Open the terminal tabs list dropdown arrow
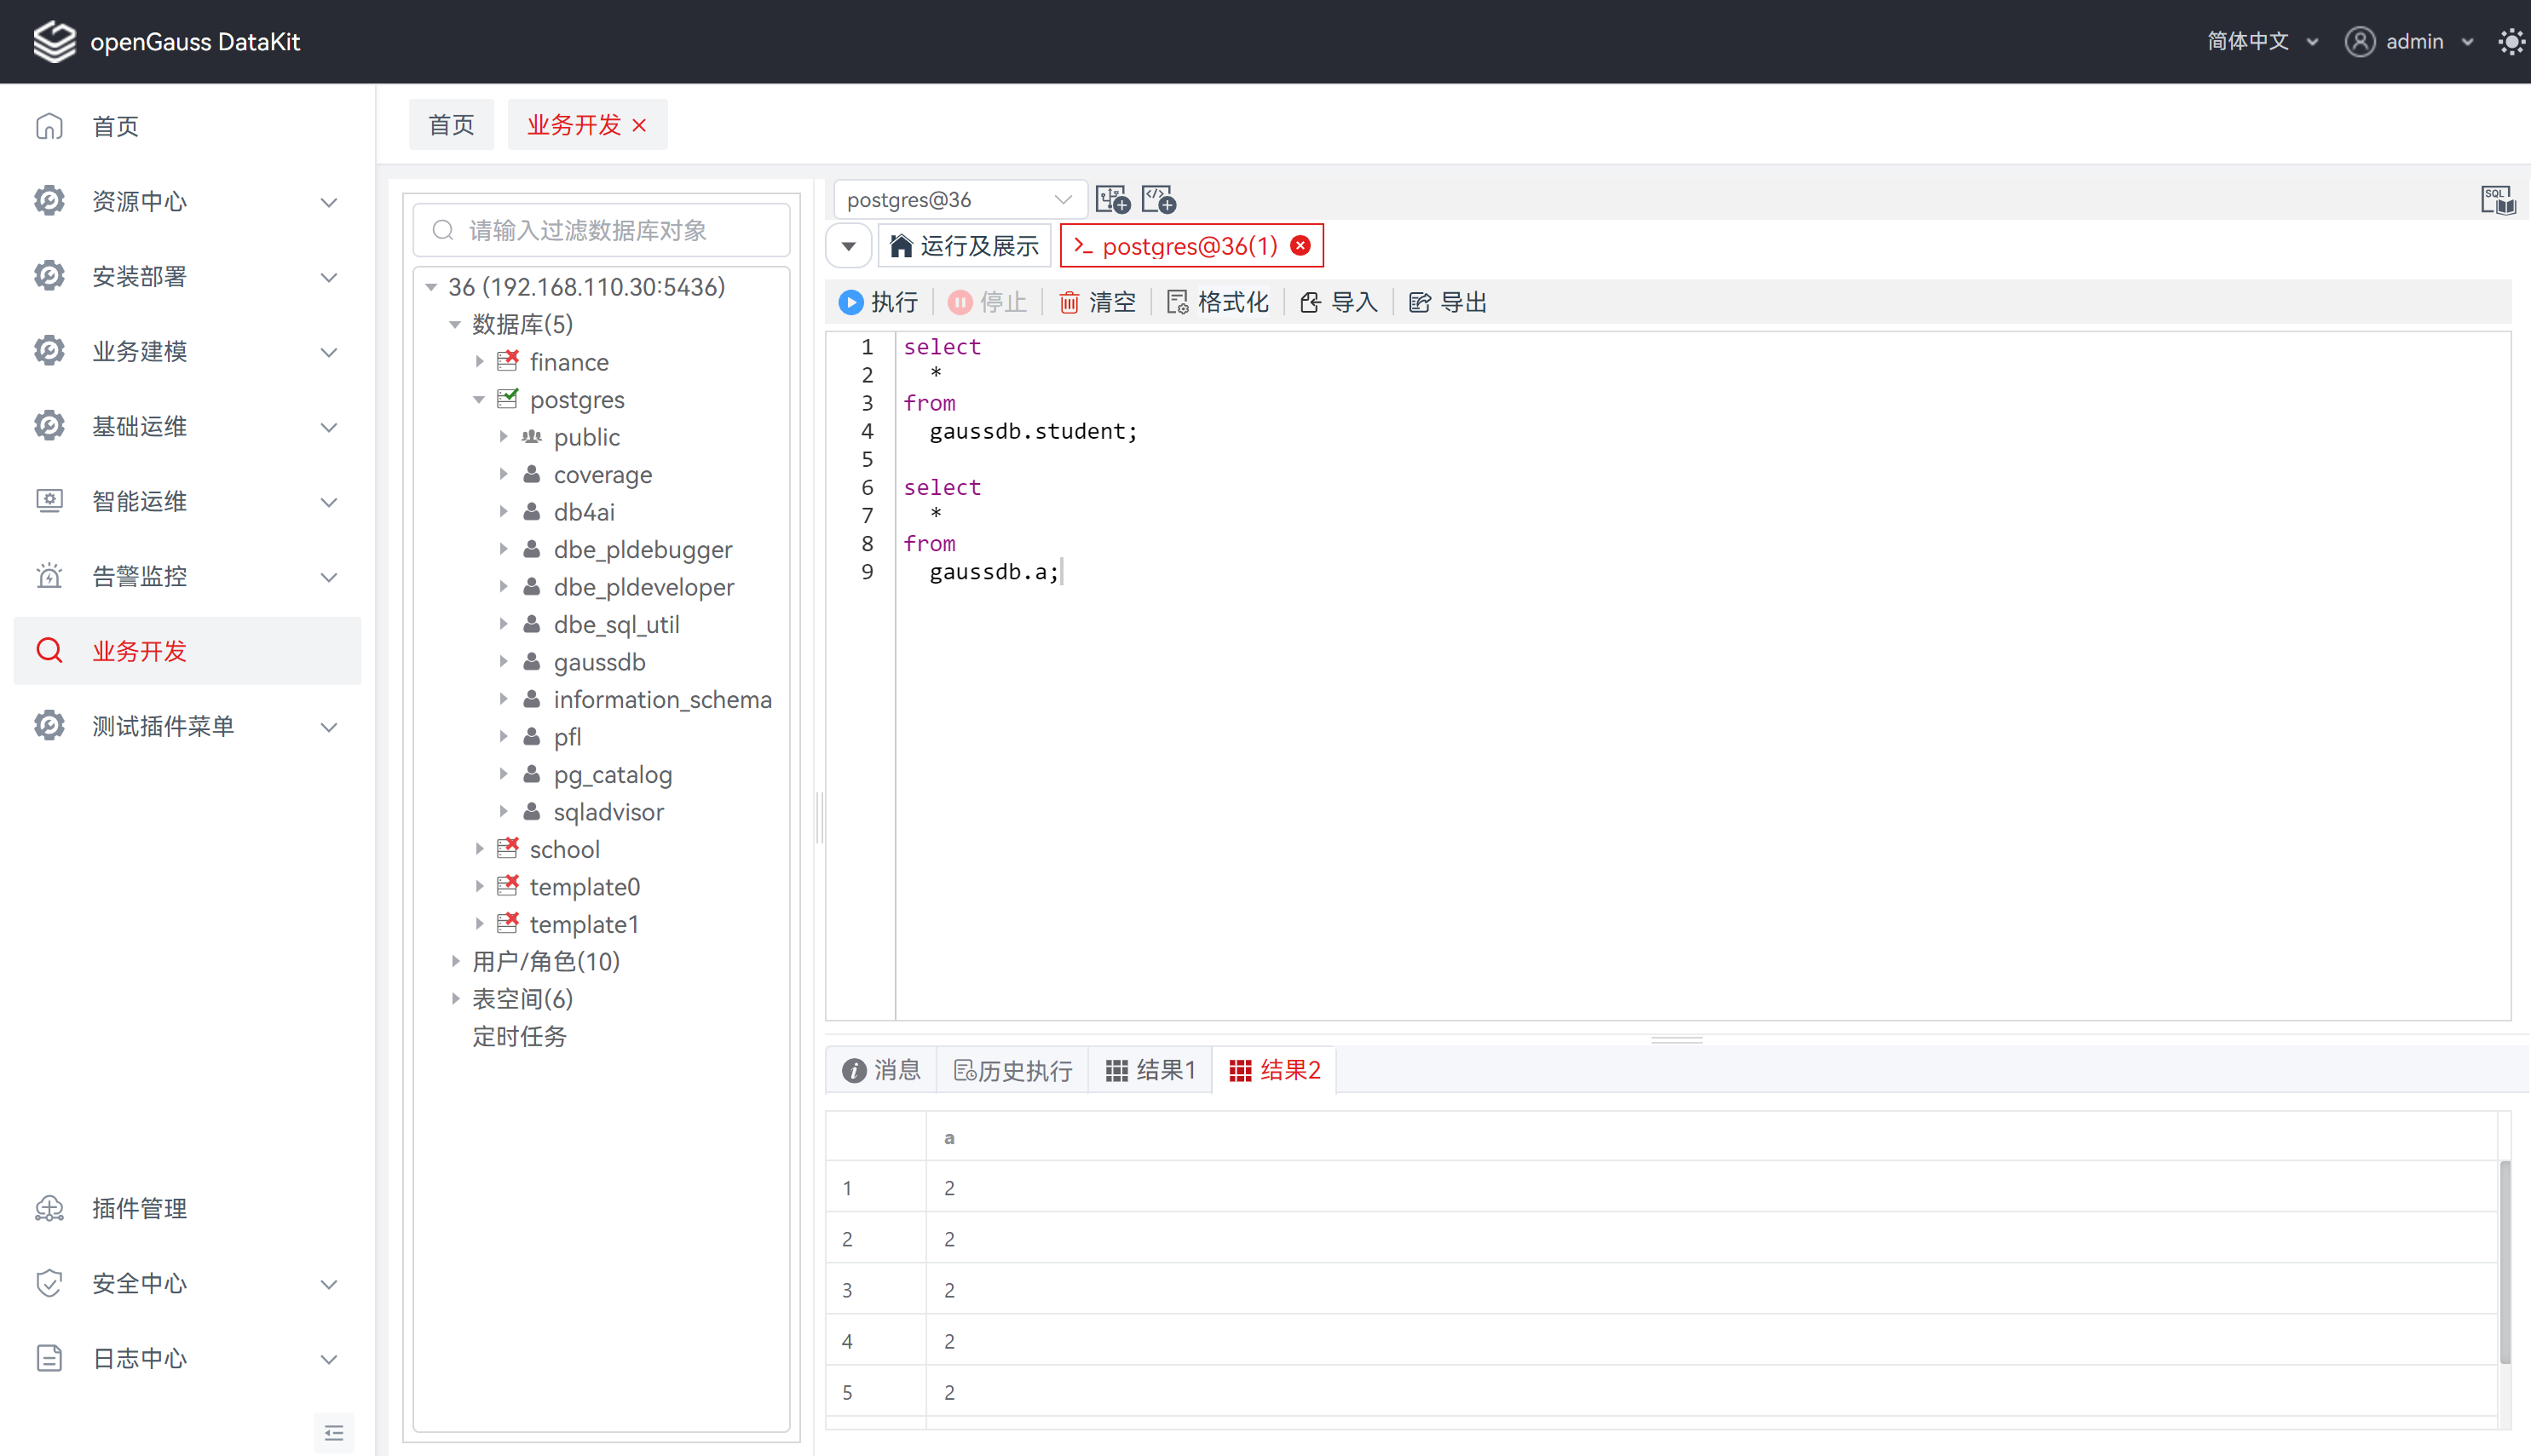2531x1456 pixels. (x=849, y=246)
